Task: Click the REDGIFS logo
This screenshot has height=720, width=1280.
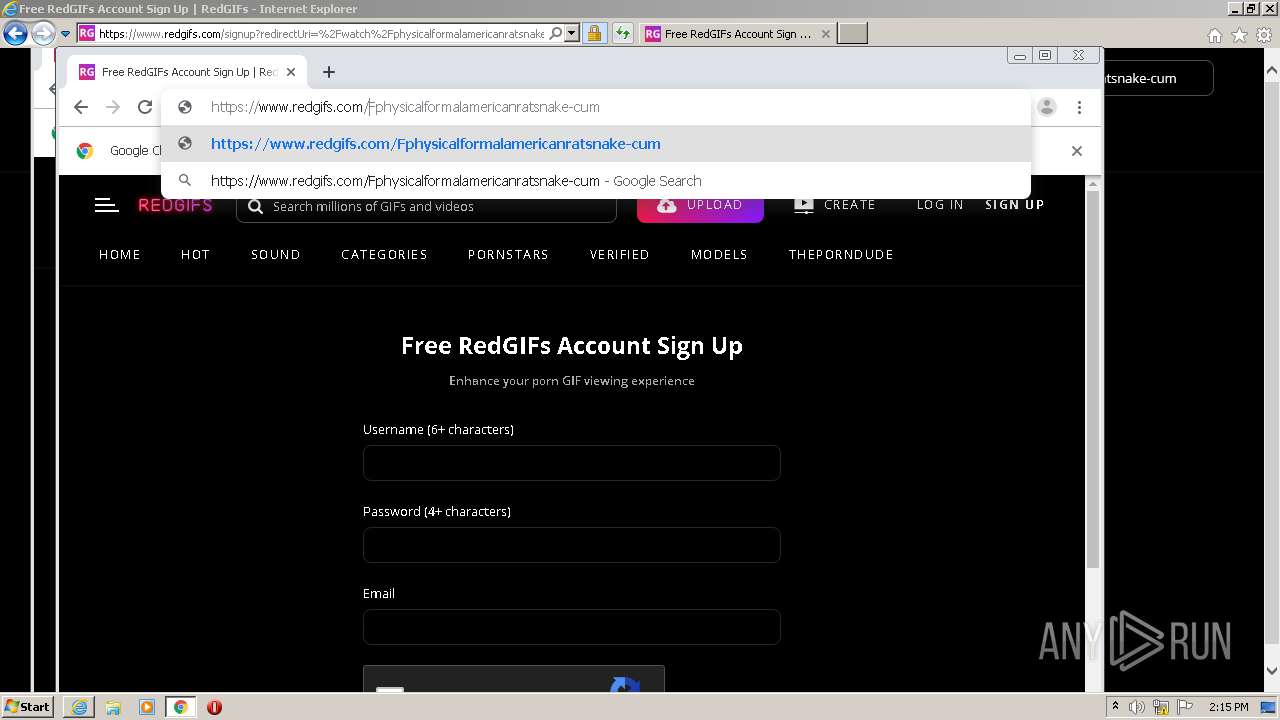Action: tap(175, 205)
